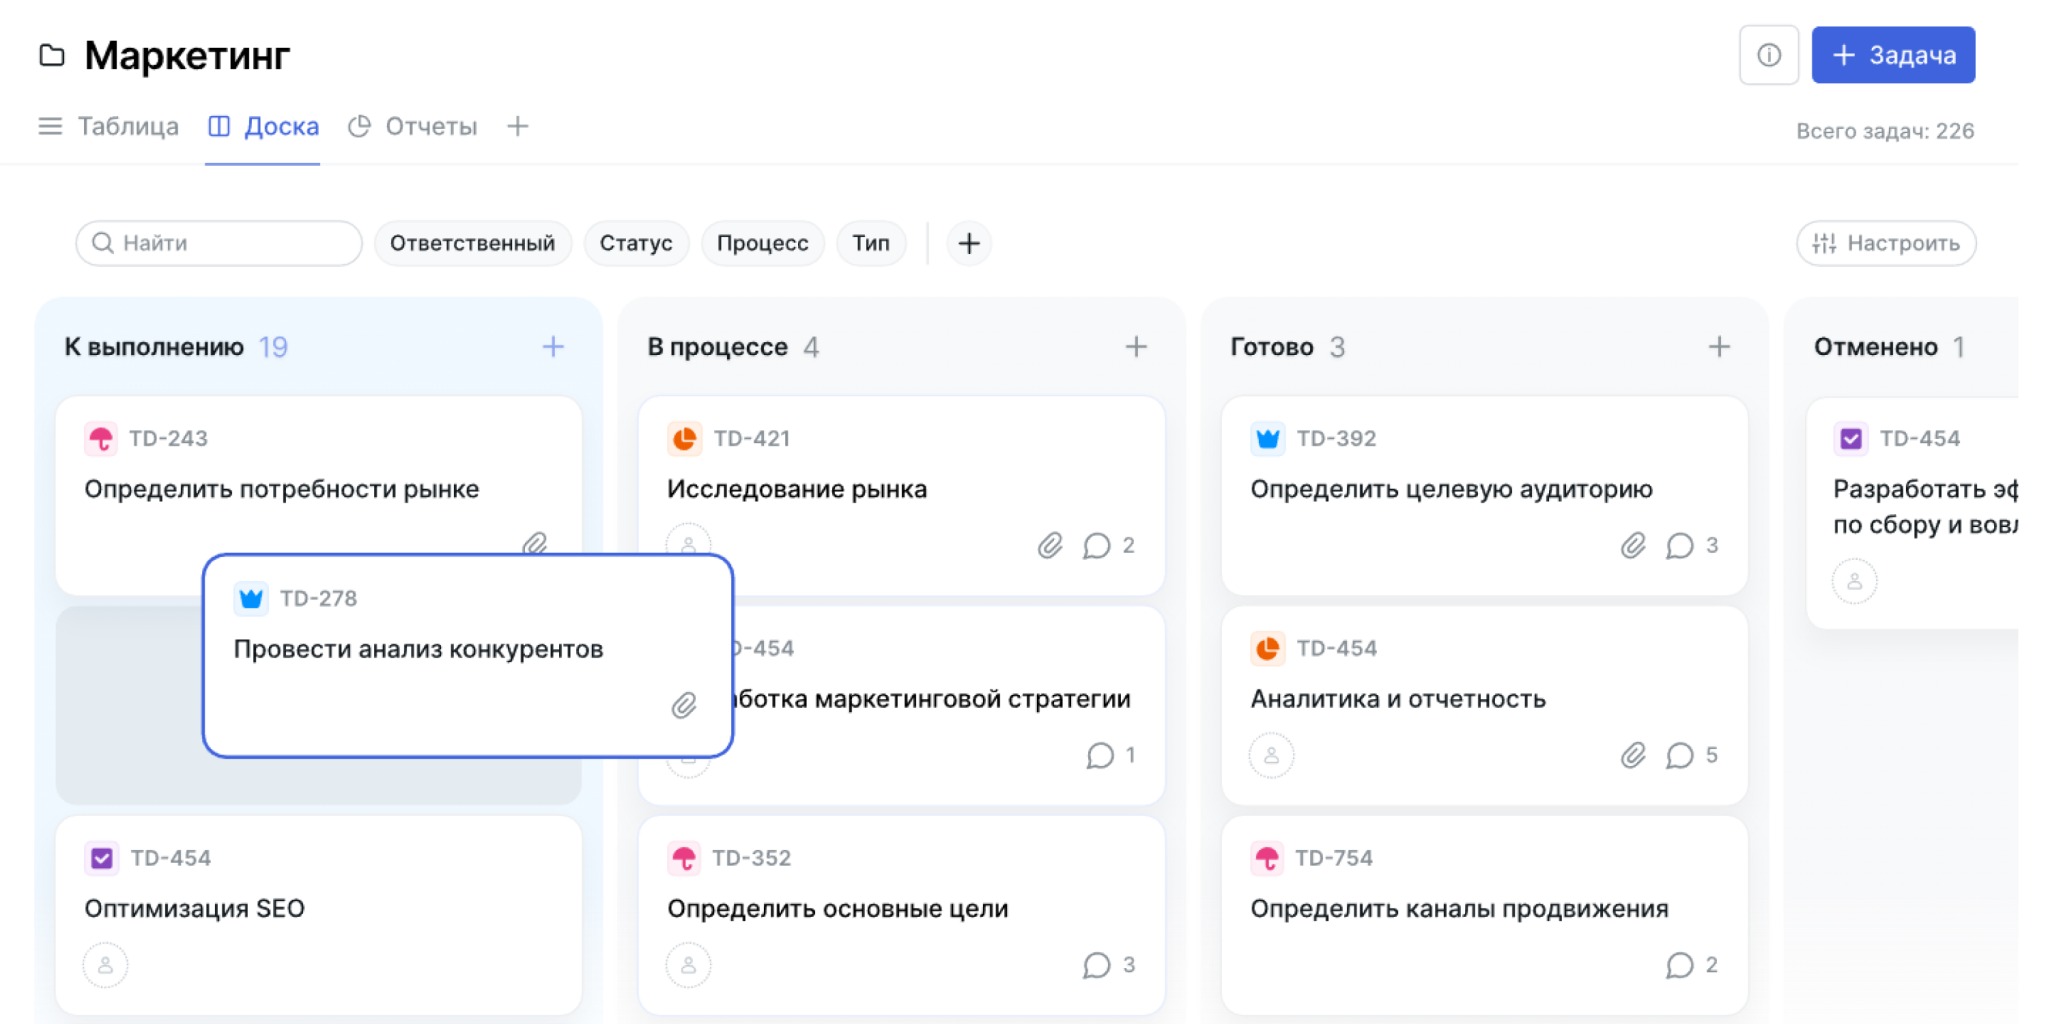Click checkbox icon on Отменено column card
This screenshot has height=1024, width=2048.
coord(1851,438)
